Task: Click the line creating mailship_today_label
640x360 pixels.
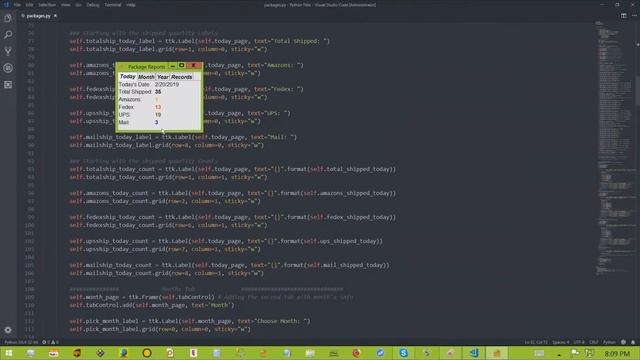Action: click(183, 137)
